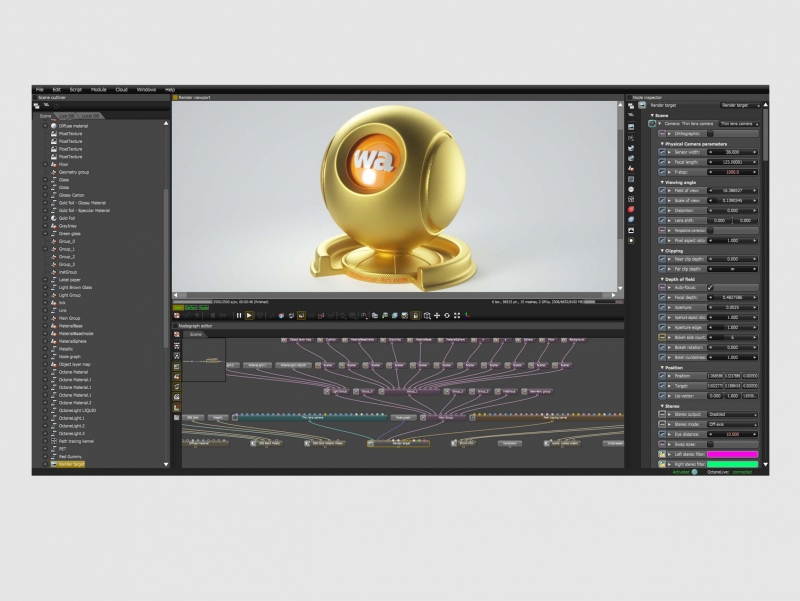800x601 pixels.
Task: Click the Diffuse material sphere icon
Action: (x=53, y=126)
